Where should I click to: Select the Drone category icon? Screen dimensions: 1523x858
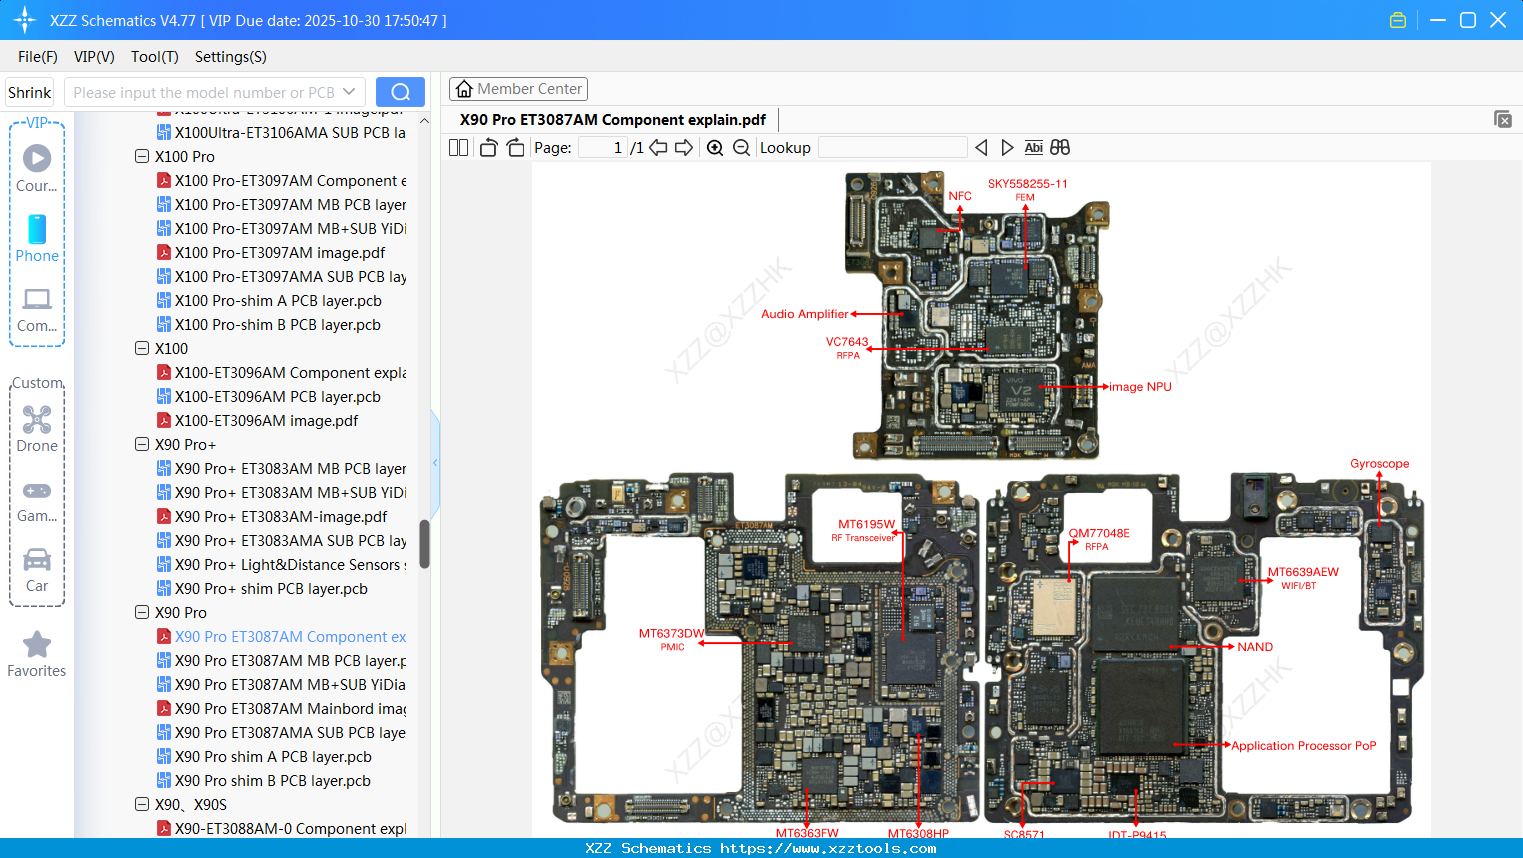[x=37, y=420]
